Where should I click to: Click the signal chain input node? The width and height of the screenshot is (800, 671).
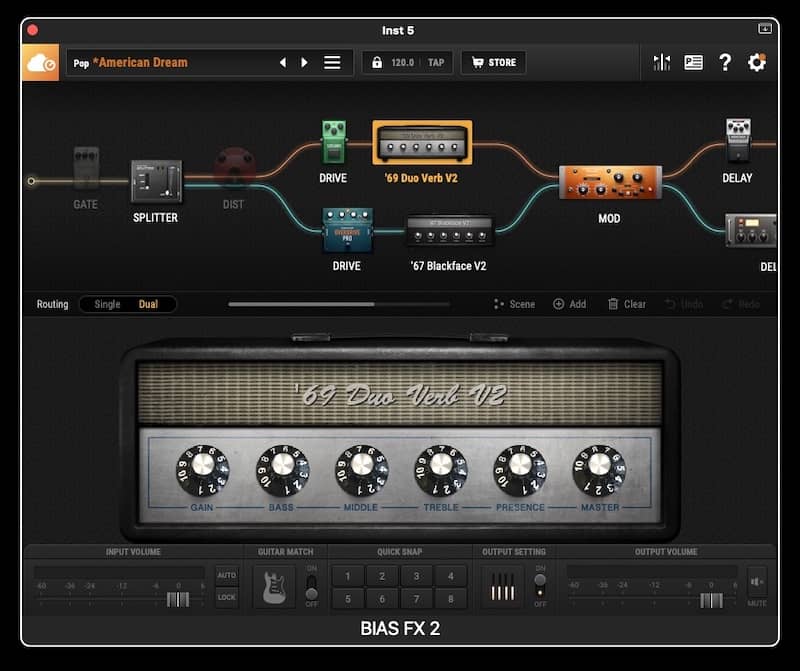coord(31,181)
